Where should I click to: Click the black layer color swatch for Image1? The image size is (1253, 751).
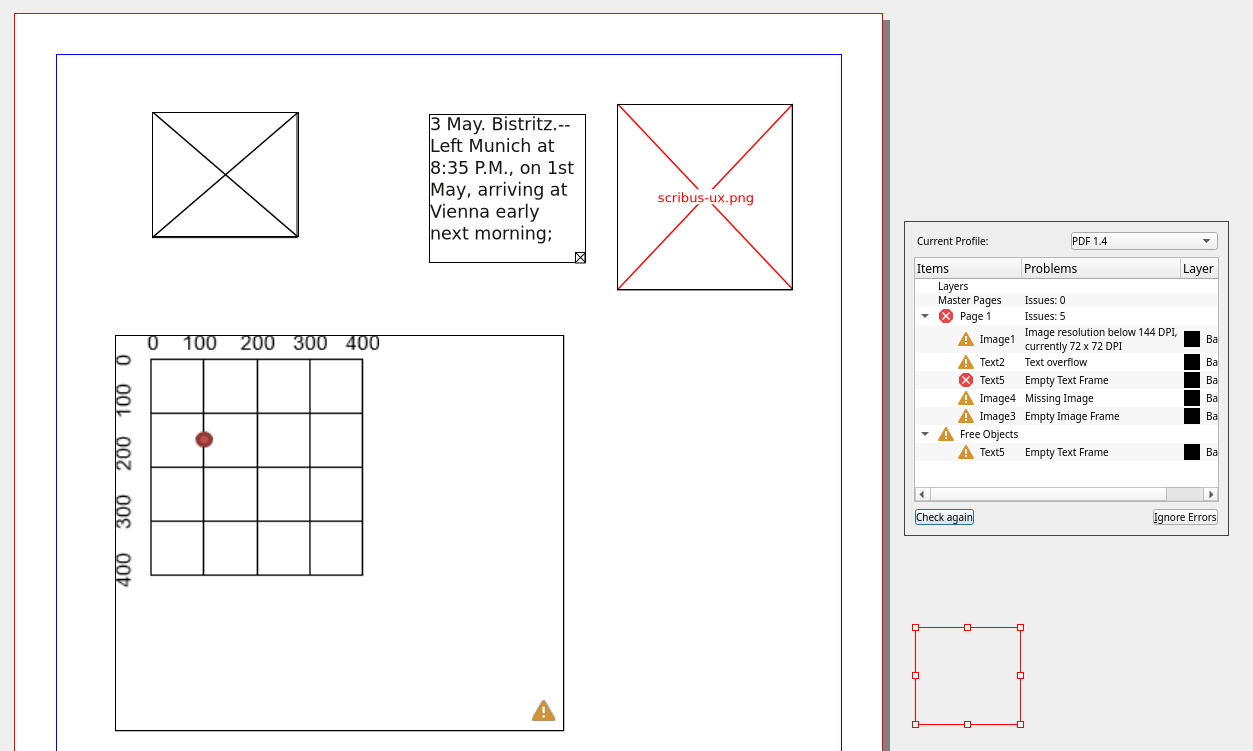(1192, 339)
